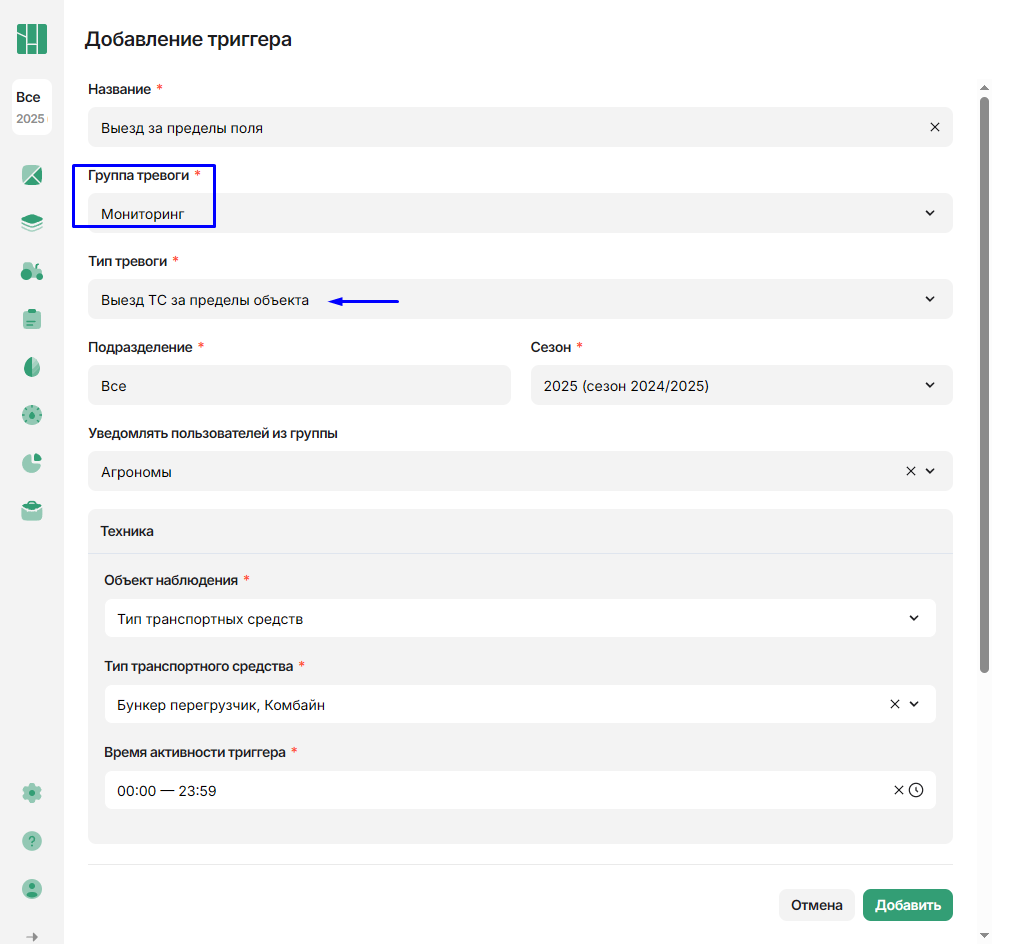The height and width of the screenshot is (944, 1009).
Task: Click the layers stack icon in sidebar
Action: pyautogui.click(x=32, y=223)
